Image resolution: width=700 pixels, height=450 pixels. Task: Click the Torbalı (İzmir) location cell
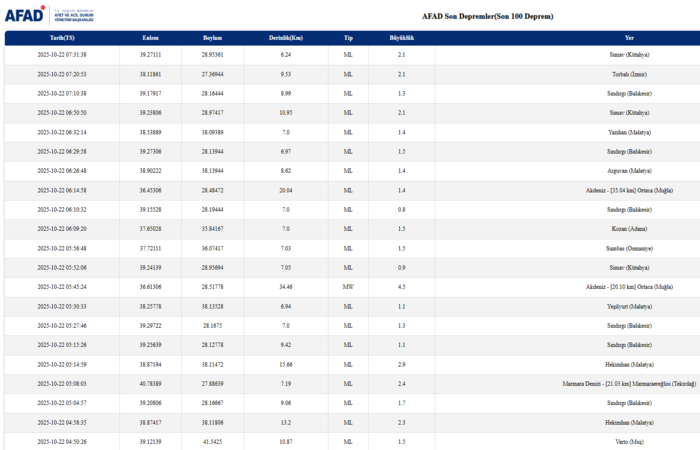(630, 74)
